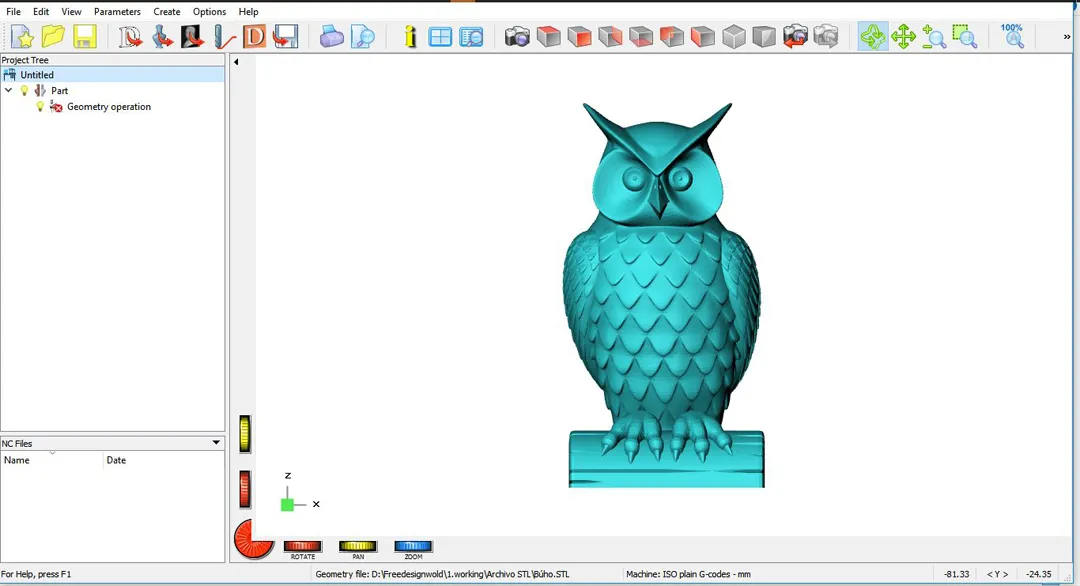Screen dimensions: 1080x586
Task: Click 'Machine: ISO plain G-codes - mm' status
Action: click(x=688, y=574)
